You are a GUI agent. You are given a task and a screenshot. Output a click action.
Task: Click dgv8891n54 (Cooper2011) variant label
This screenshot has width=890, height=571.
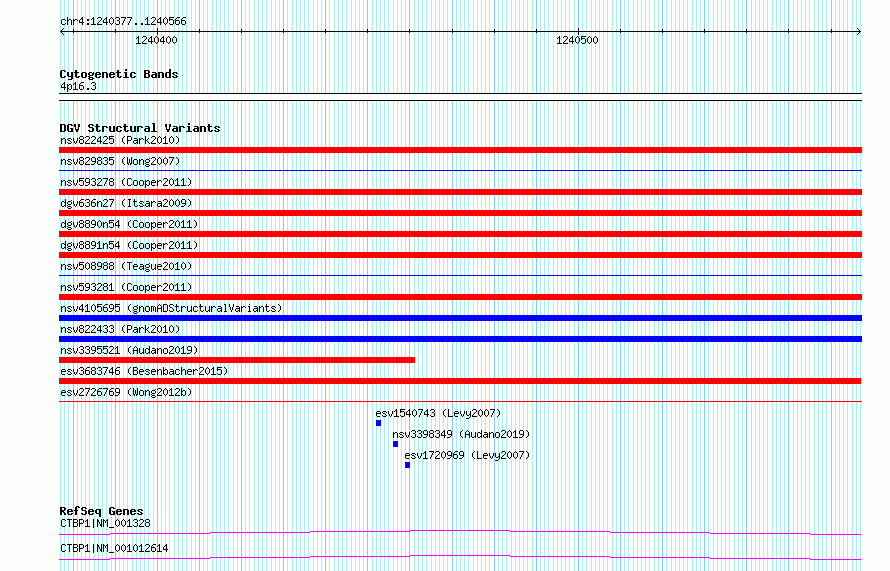coord(129,245)
